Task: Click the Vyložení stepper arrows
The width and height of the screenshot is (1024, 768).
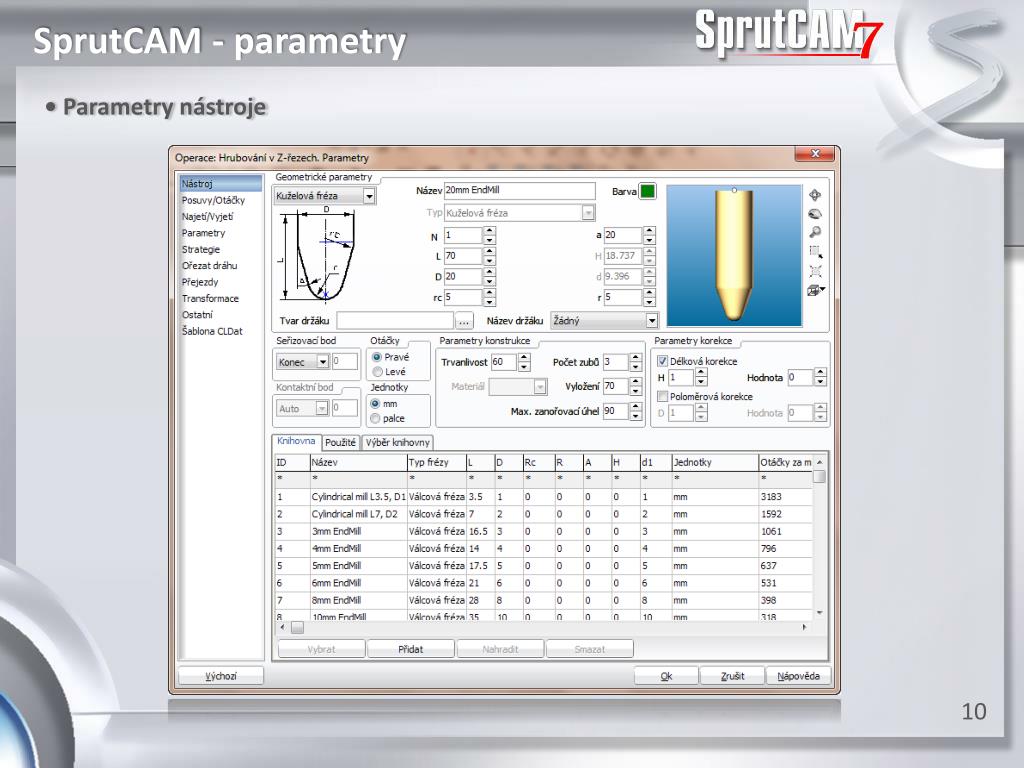Action: pyautogui.click(x=636, y=387)
